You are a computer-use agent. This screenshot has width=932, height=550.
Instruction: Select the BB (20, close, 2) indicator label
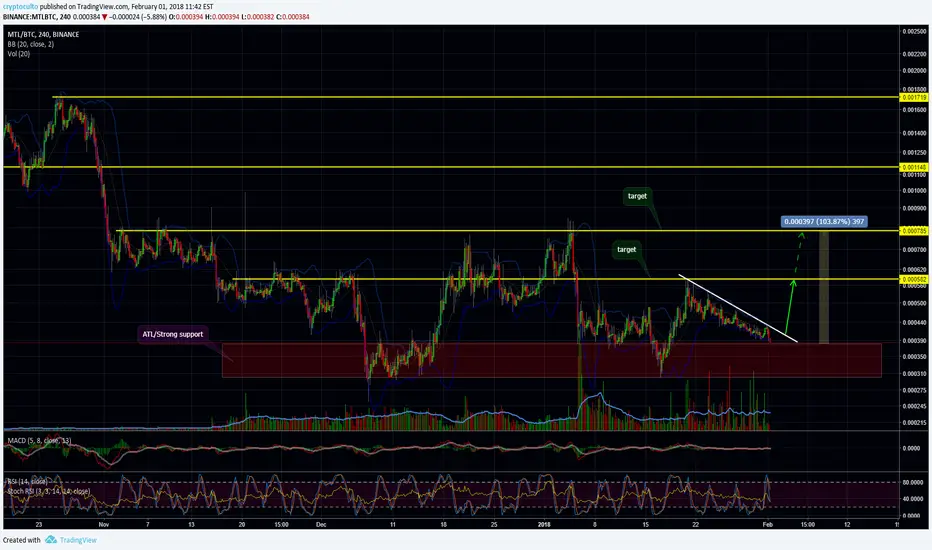click(x=31, y=44)
